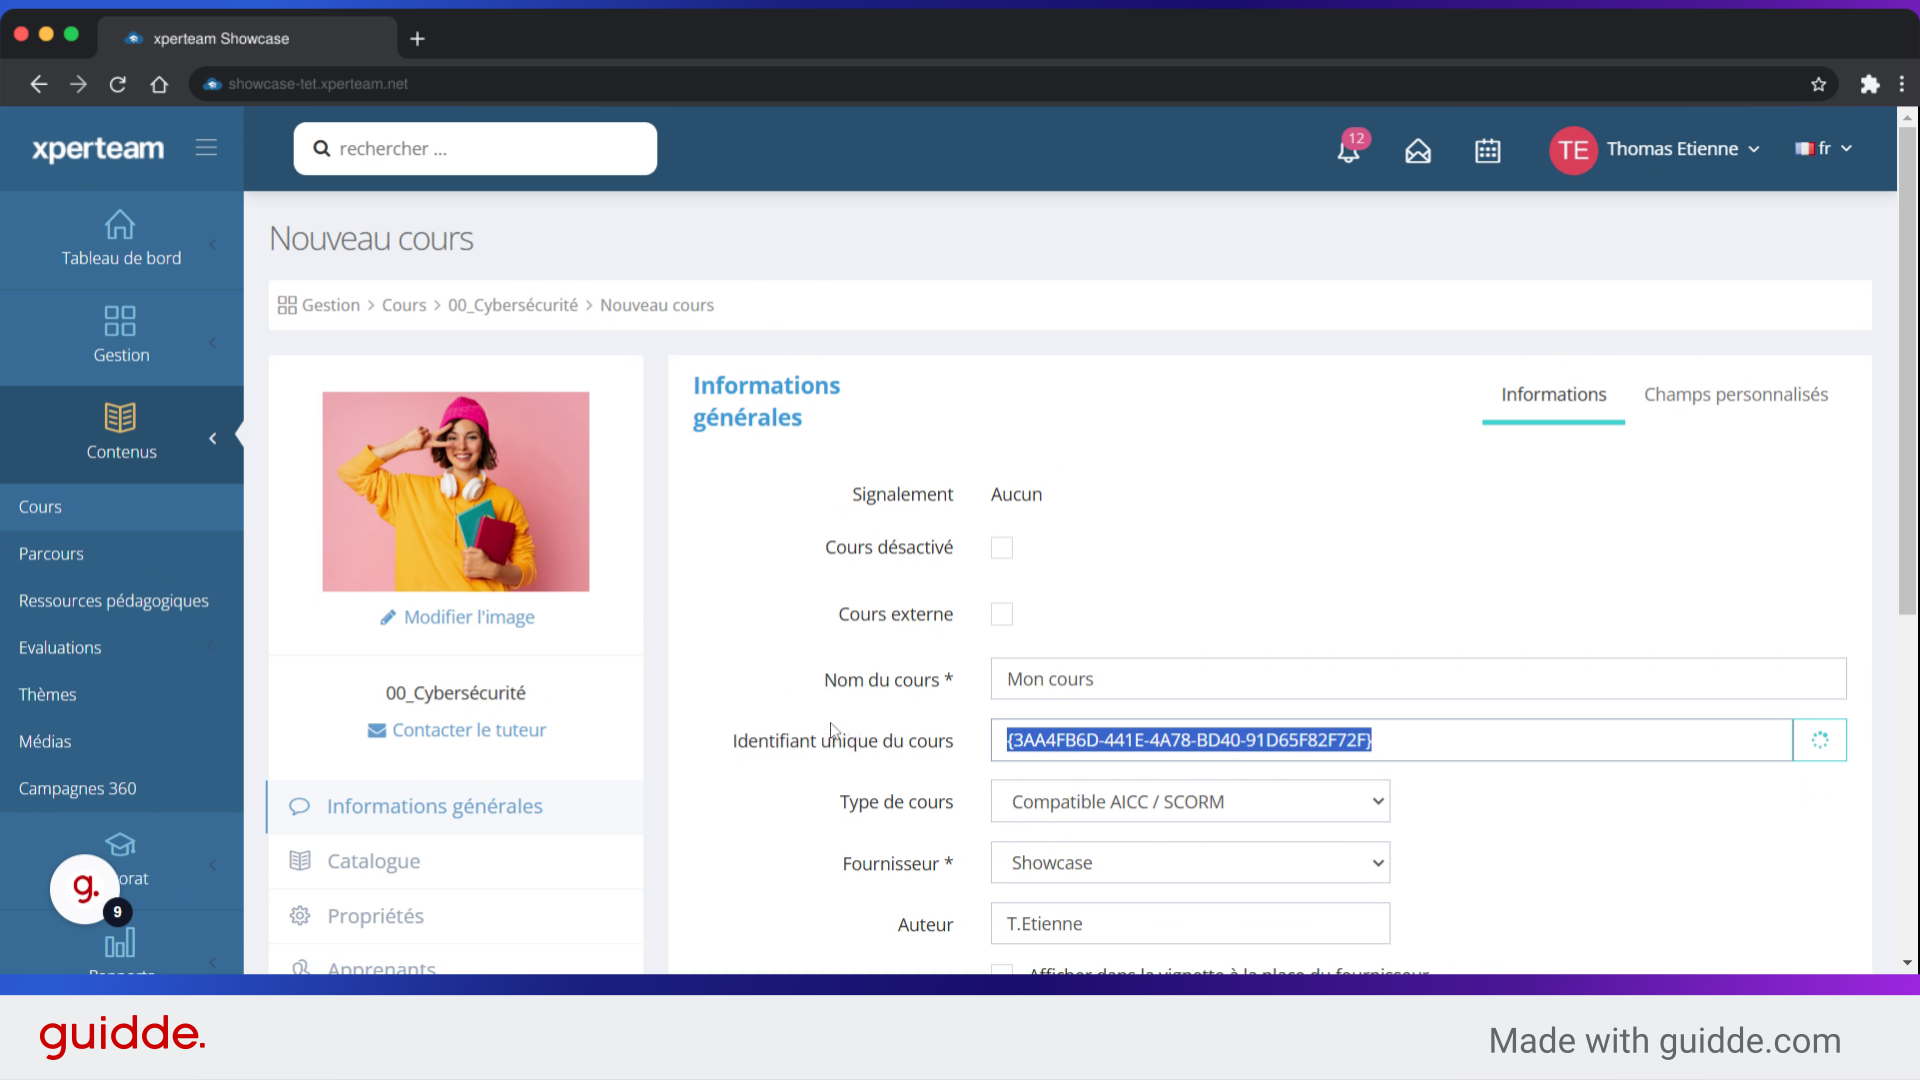Open the calendar icon in header
The image size is (1920, 1080).
click(x=1487, y=151)
